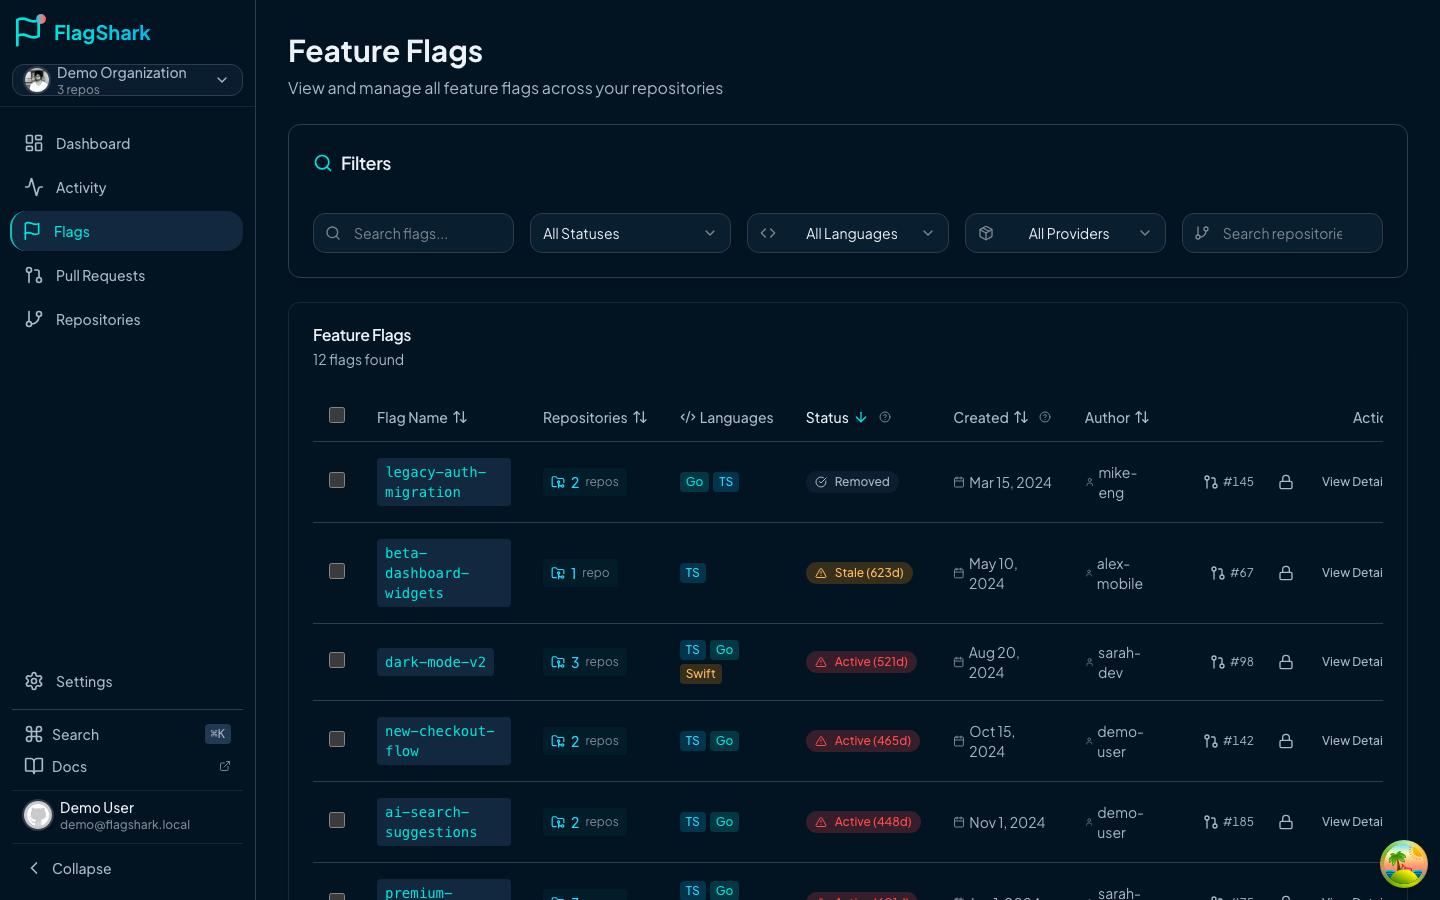The image size is (1440, 900).
Task: Open the Demo Organization switcher
Action: click(127, 80)
